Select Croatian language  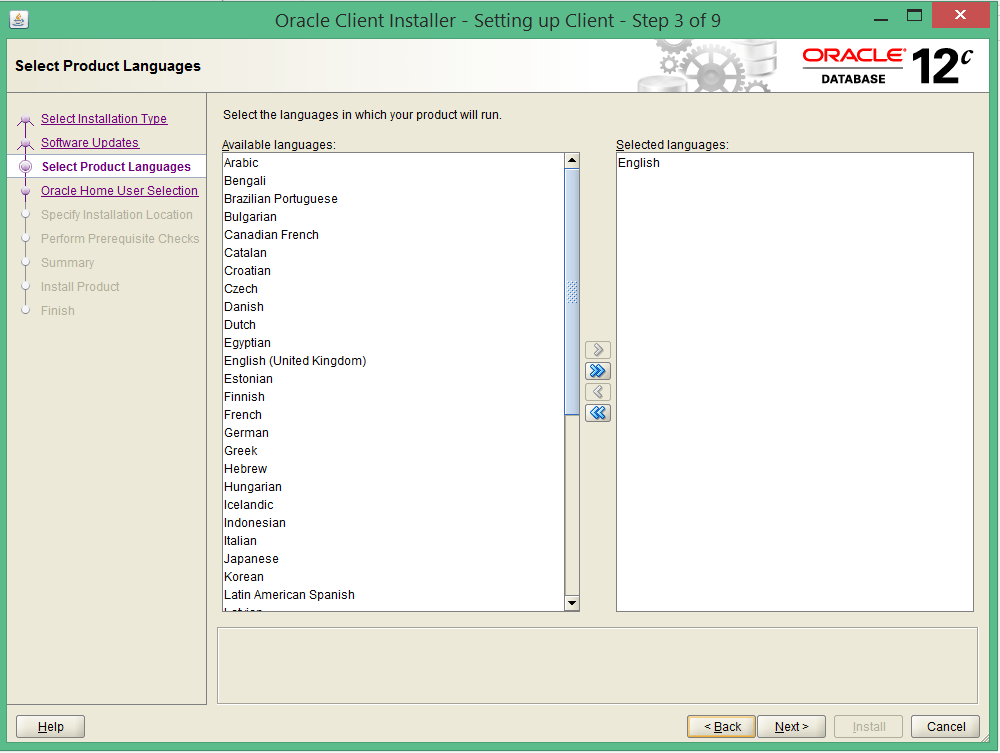point(393,270)
